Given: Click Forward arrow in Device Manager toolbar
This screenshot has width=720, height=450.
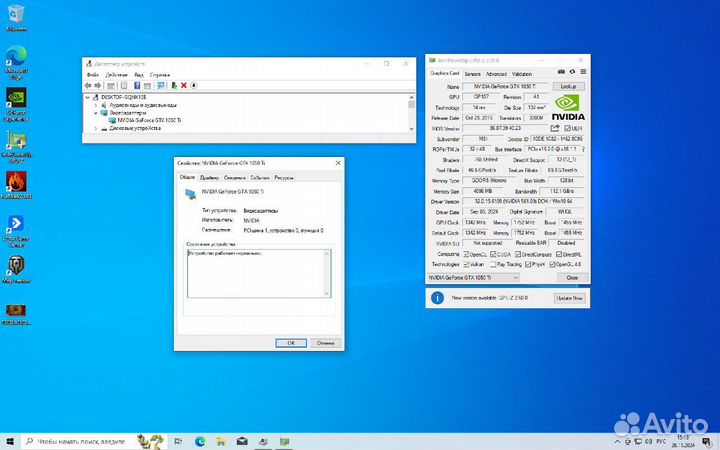Looking at the screenshot, I should (x=97, y=86).
